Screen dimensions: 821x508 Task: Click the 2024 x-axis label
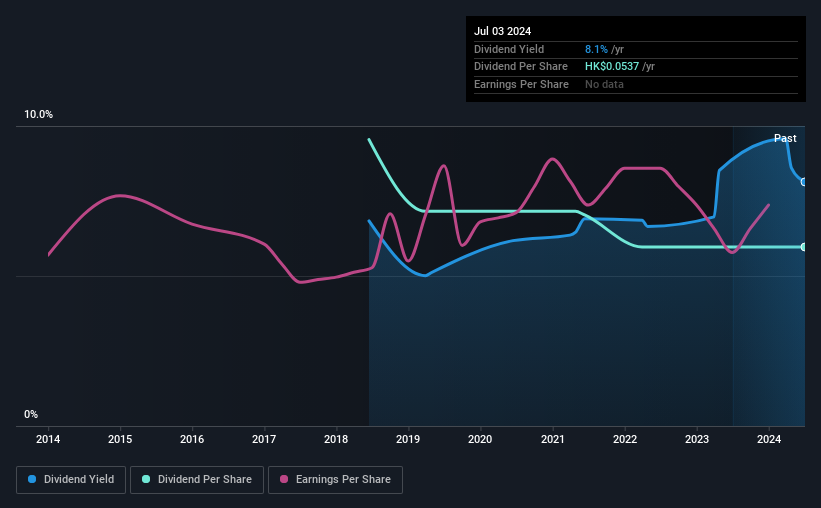pos(769,439)
